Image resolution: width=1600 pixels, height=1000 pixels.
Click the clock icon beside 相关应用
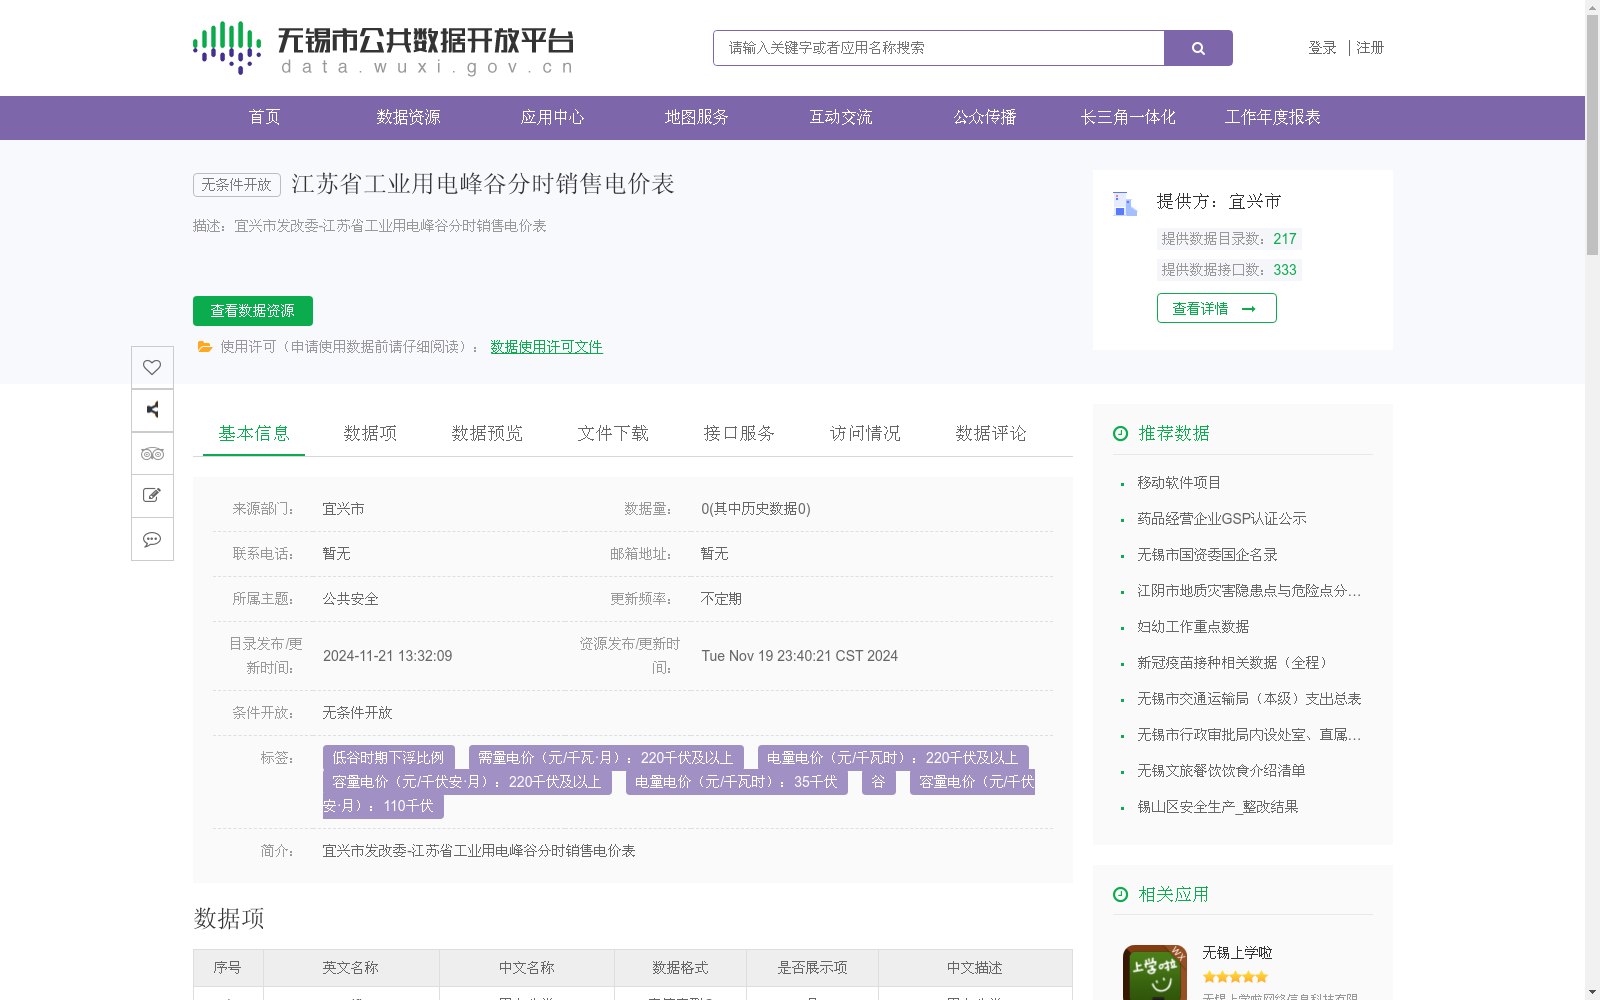coord(1120,894)
